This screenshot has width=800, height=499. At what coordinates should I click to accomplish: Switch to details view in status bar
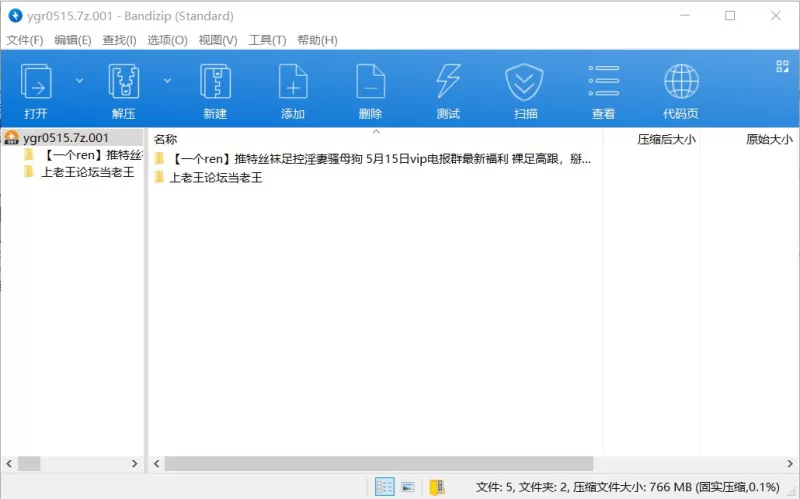pos(384,487)
